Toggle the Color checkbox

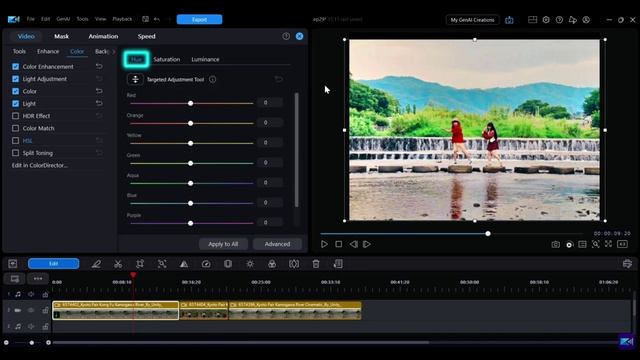(16, 91)
